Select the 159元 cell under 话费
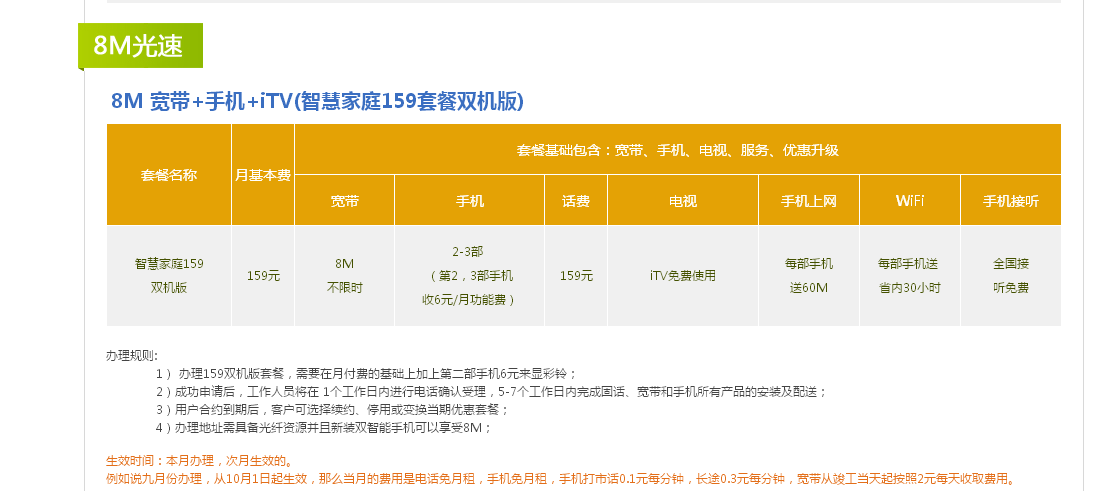 [576, 276]
